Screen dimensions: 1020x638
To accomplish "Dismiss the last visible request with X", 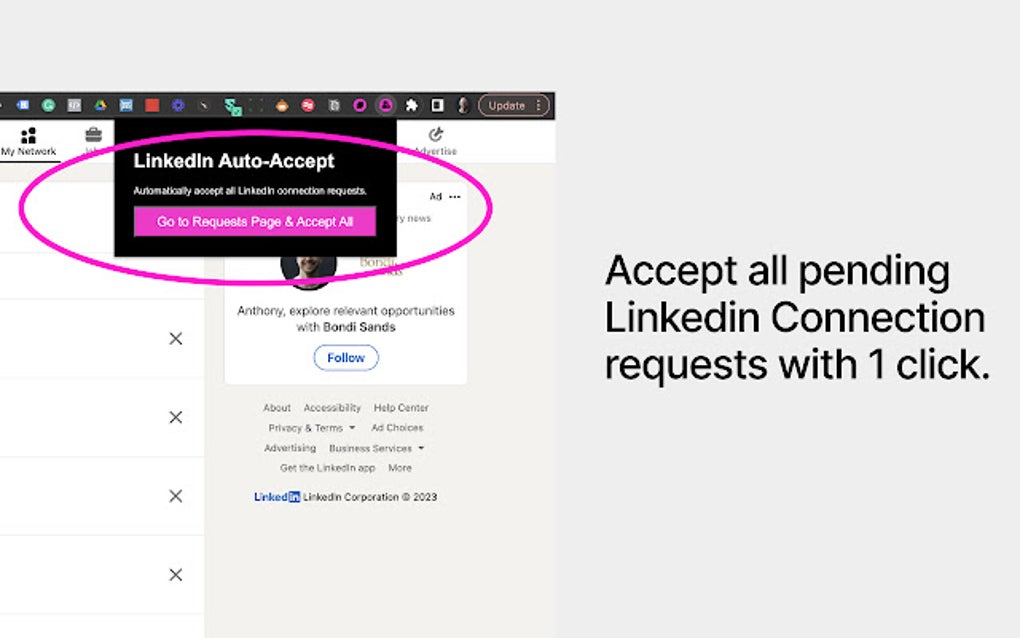I will [x=176, y=575].
